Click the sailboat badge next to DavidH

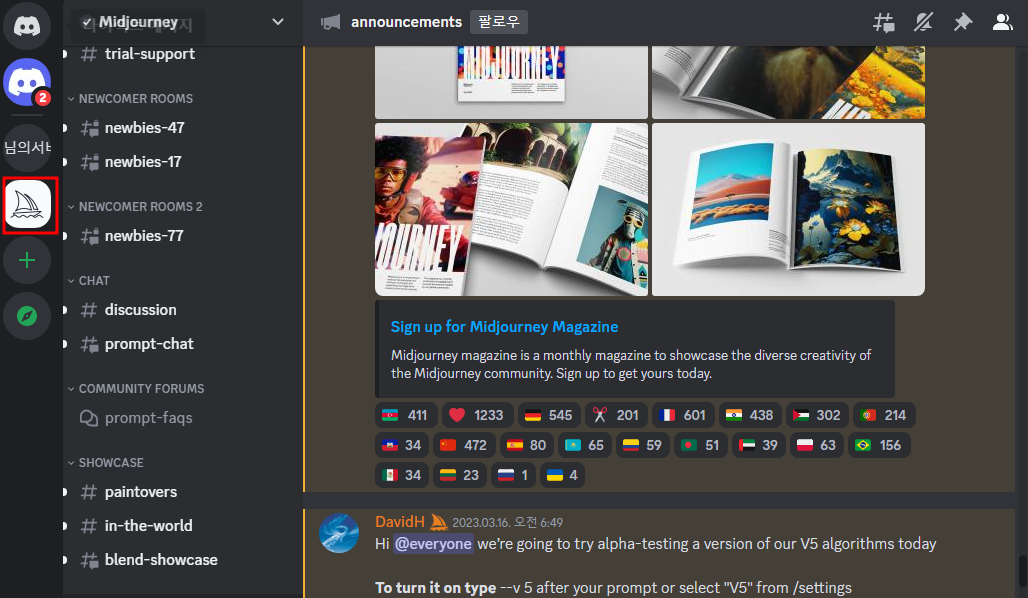(x=439, y=522)
